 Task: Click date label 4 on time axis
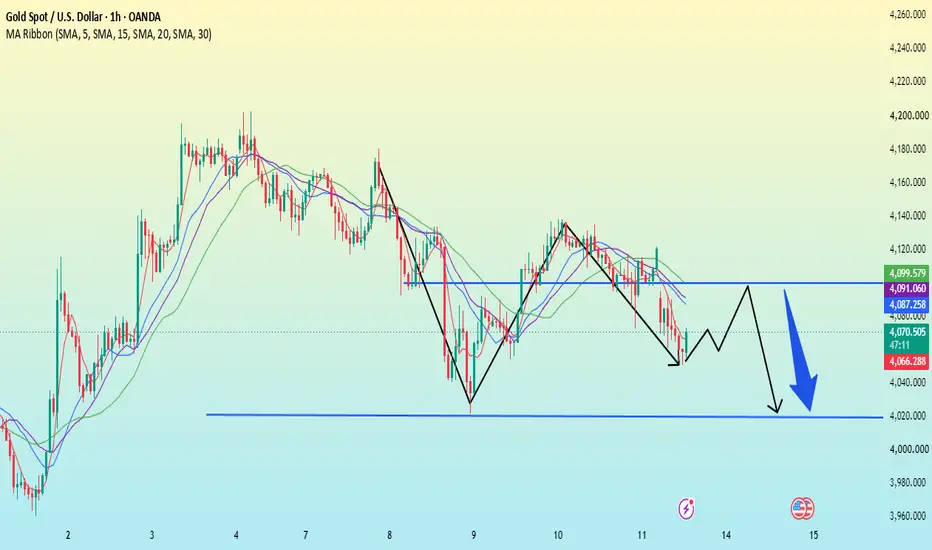(236, 535)
